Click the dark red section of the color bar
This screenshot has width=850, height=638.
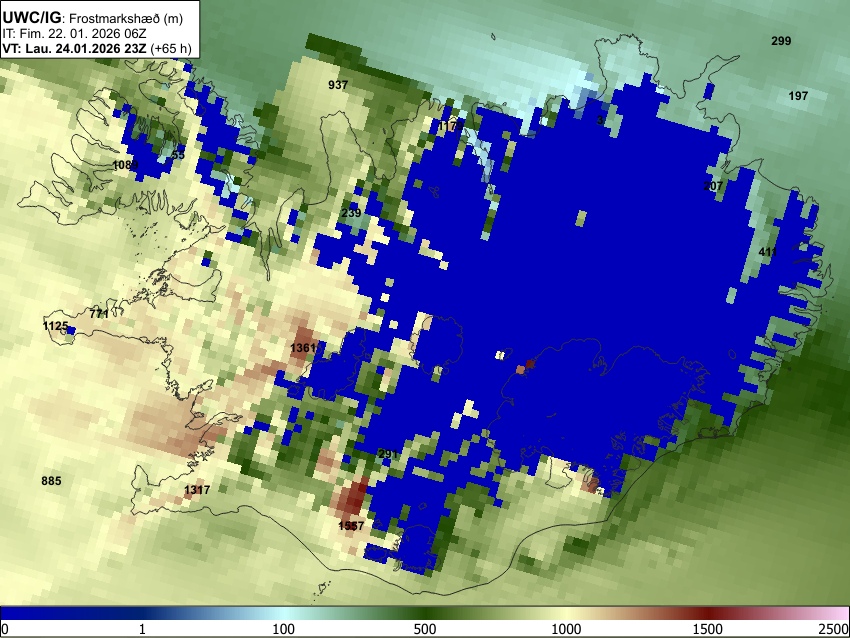click(708, 614)
